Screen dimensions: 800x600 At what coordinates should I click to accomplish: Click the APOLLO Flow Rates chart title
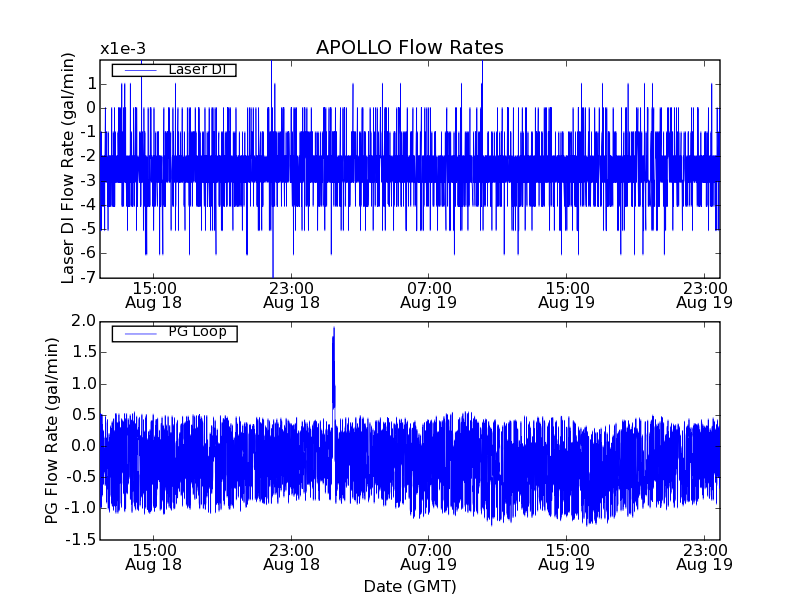tap(409, 48)
